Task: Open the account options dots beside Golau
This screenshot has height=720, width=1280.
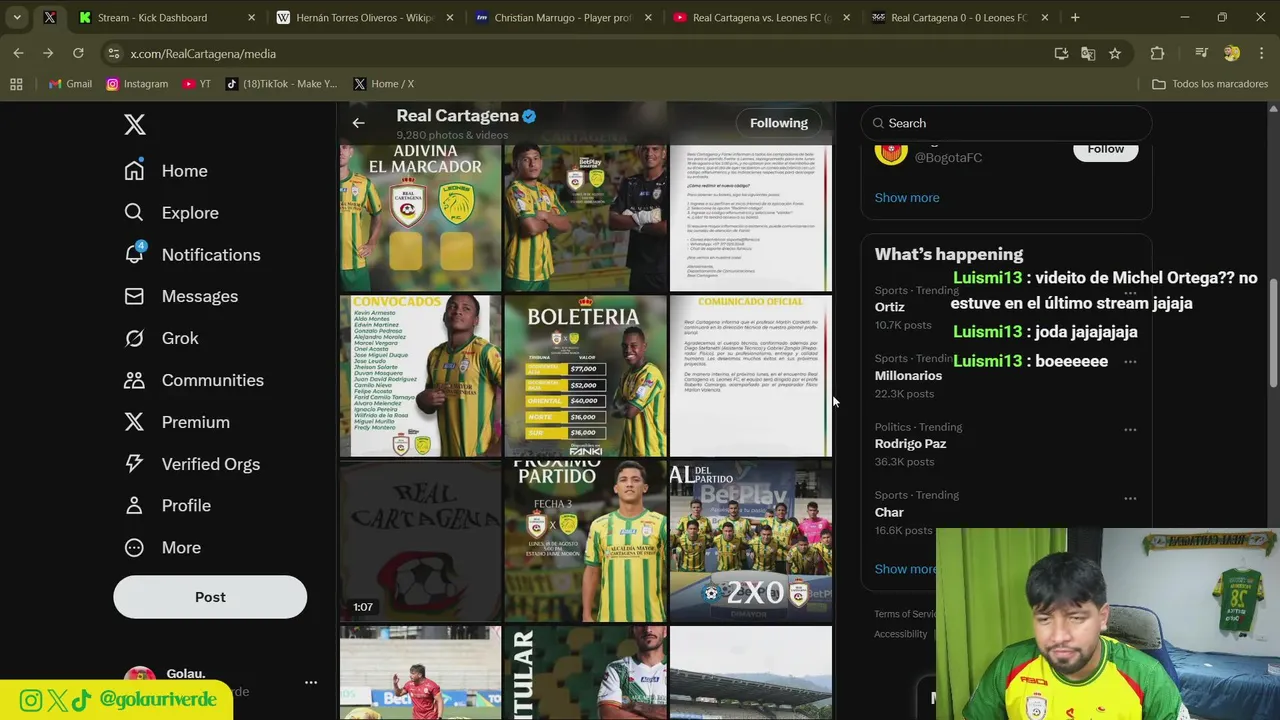Action: tap(311, 682)
